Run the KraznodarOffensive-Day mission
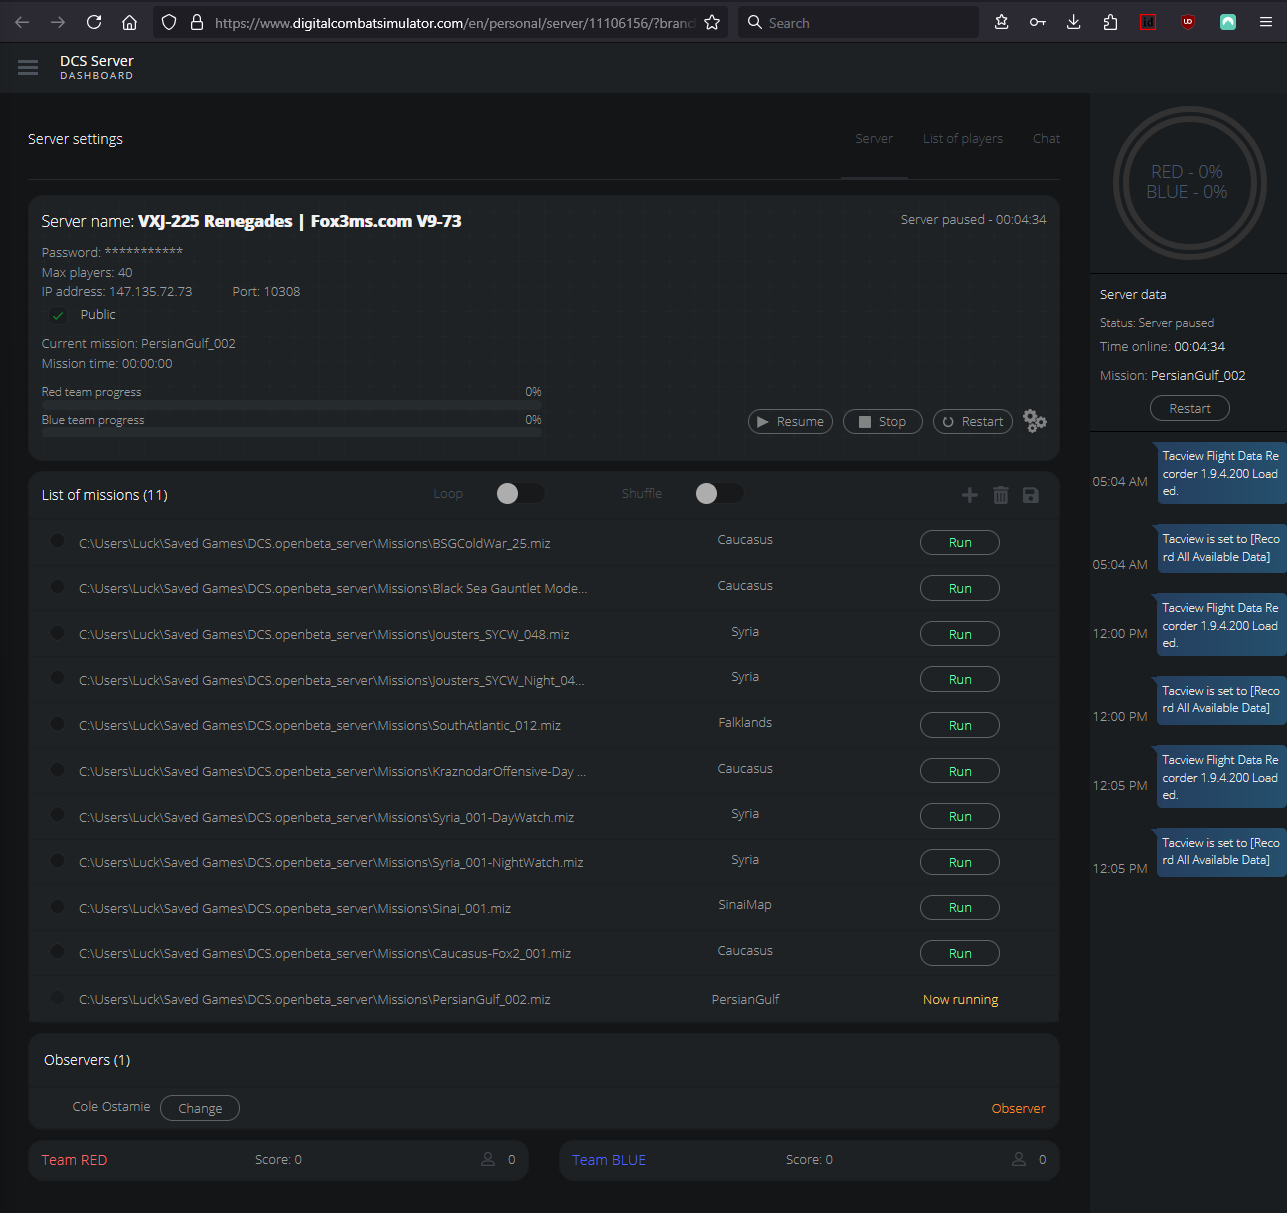Screen dimensions: 1287x1213 pyautogui.click(x=960, y=771)
